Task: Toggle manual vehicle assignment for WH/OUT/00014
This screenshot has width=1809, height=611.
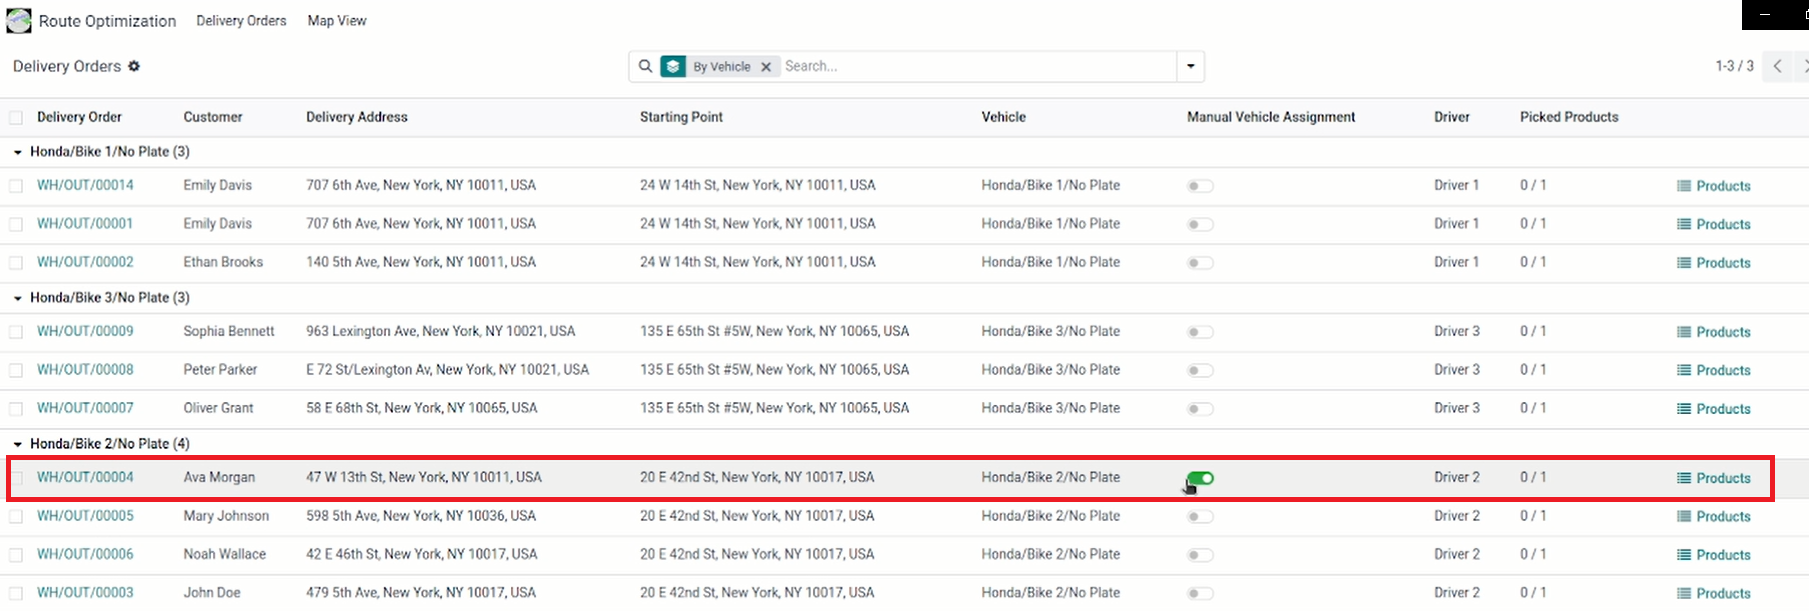Action: (x=1200, y=186)
